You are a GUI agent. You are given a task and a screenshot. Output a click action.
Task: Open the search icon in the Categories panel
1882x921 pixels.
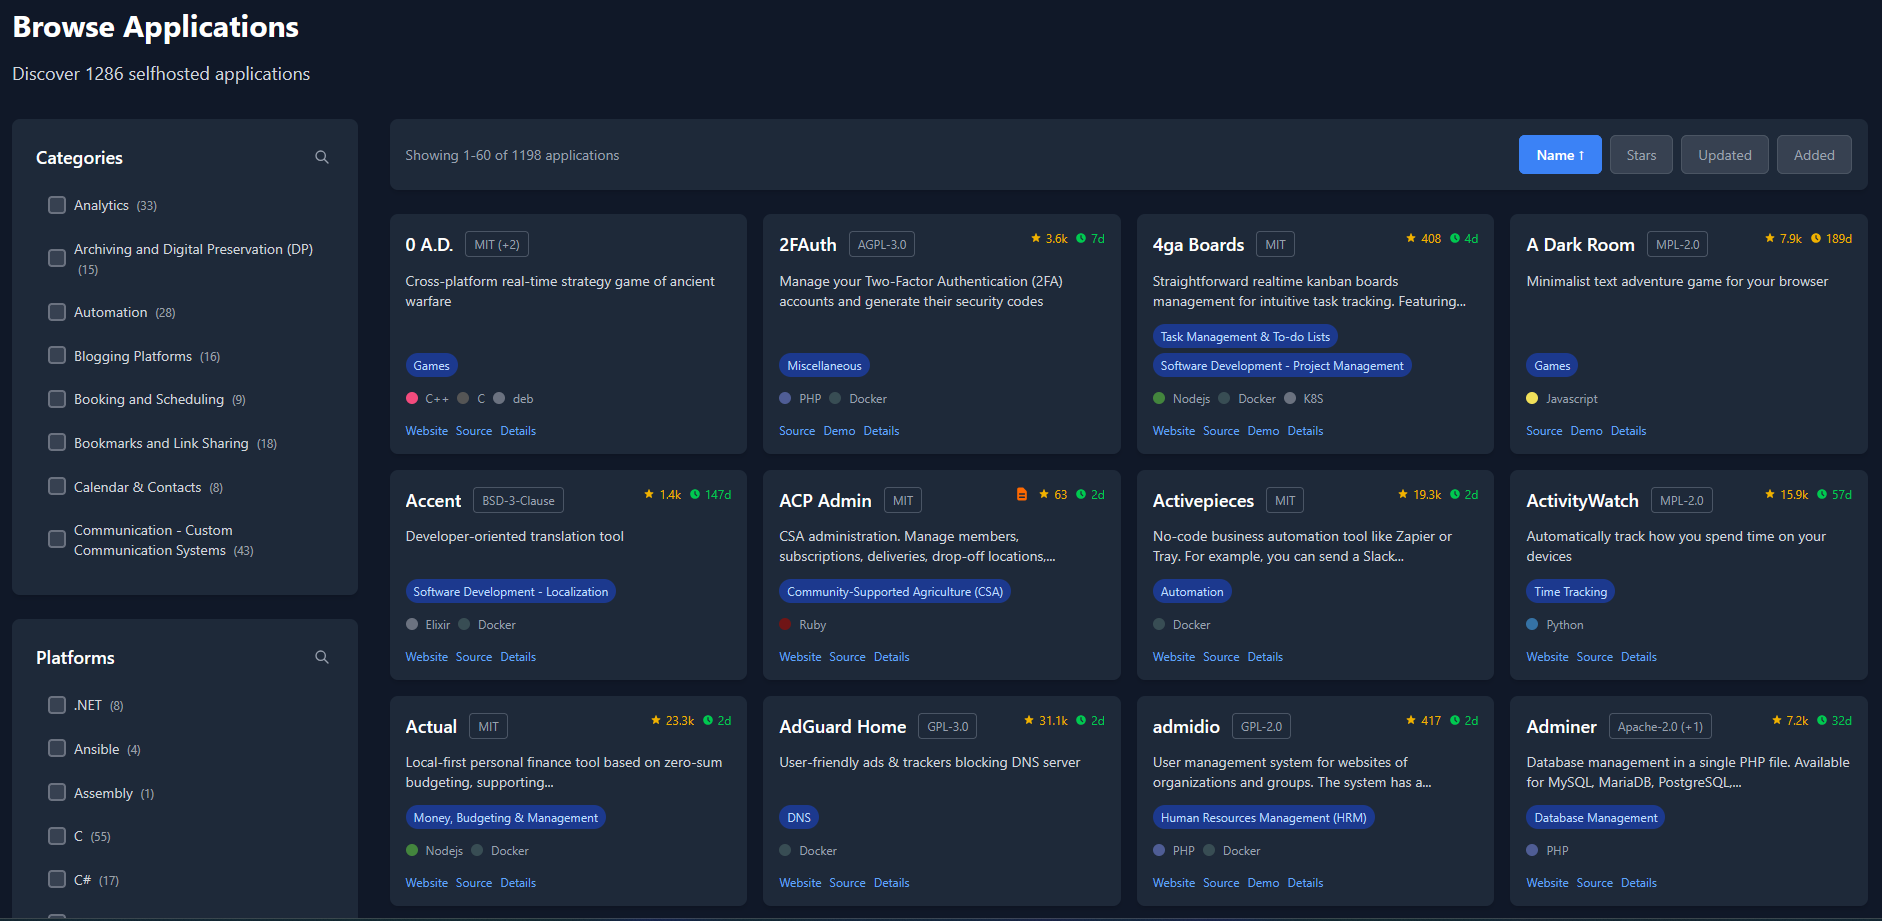[x=321, y=157]
